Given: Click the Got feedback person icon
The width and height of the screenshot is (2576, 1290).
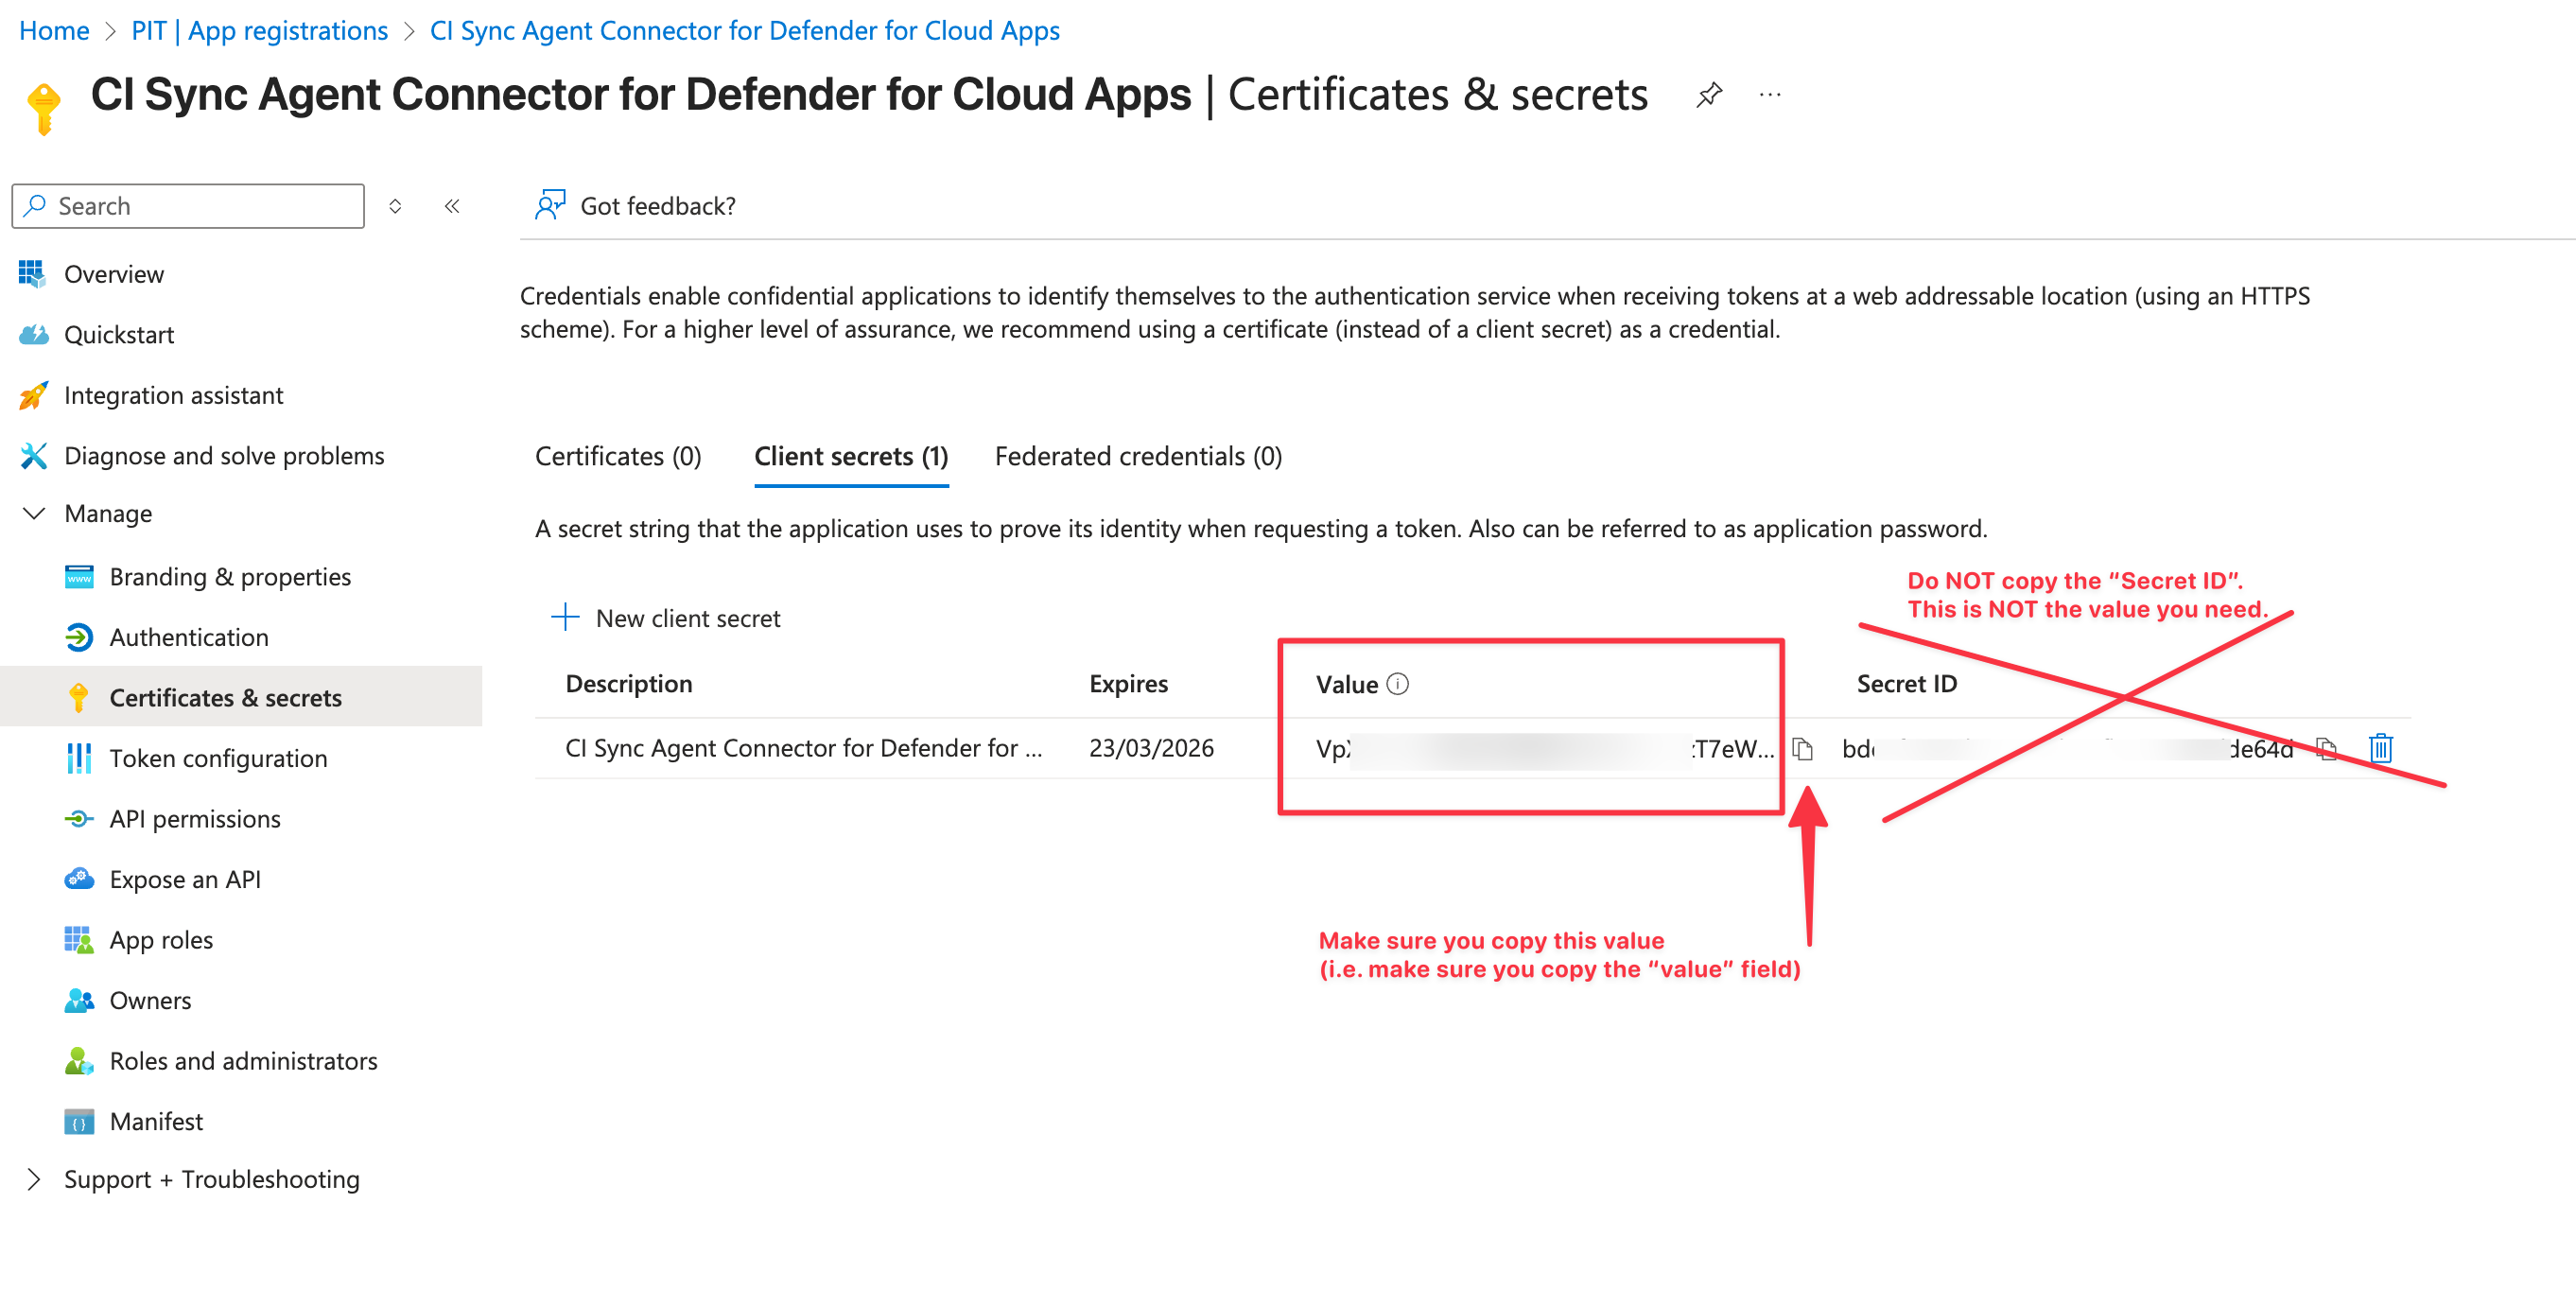Looking at the screenshot, I should click(x=550, y=205).
